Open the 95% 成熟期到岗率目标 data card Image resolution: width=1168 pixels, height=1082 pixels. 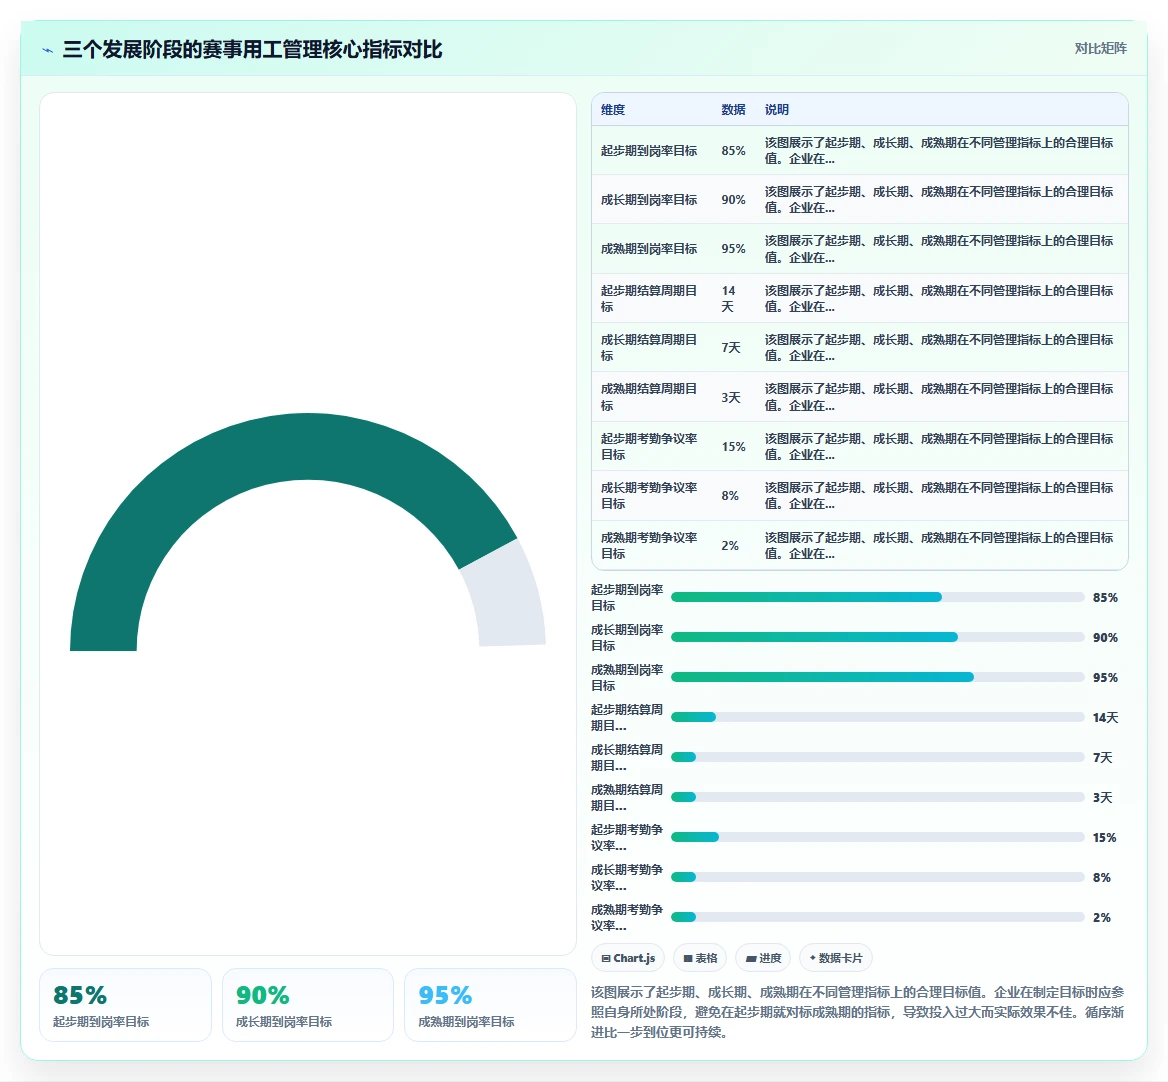click(x=490, y=1005)
